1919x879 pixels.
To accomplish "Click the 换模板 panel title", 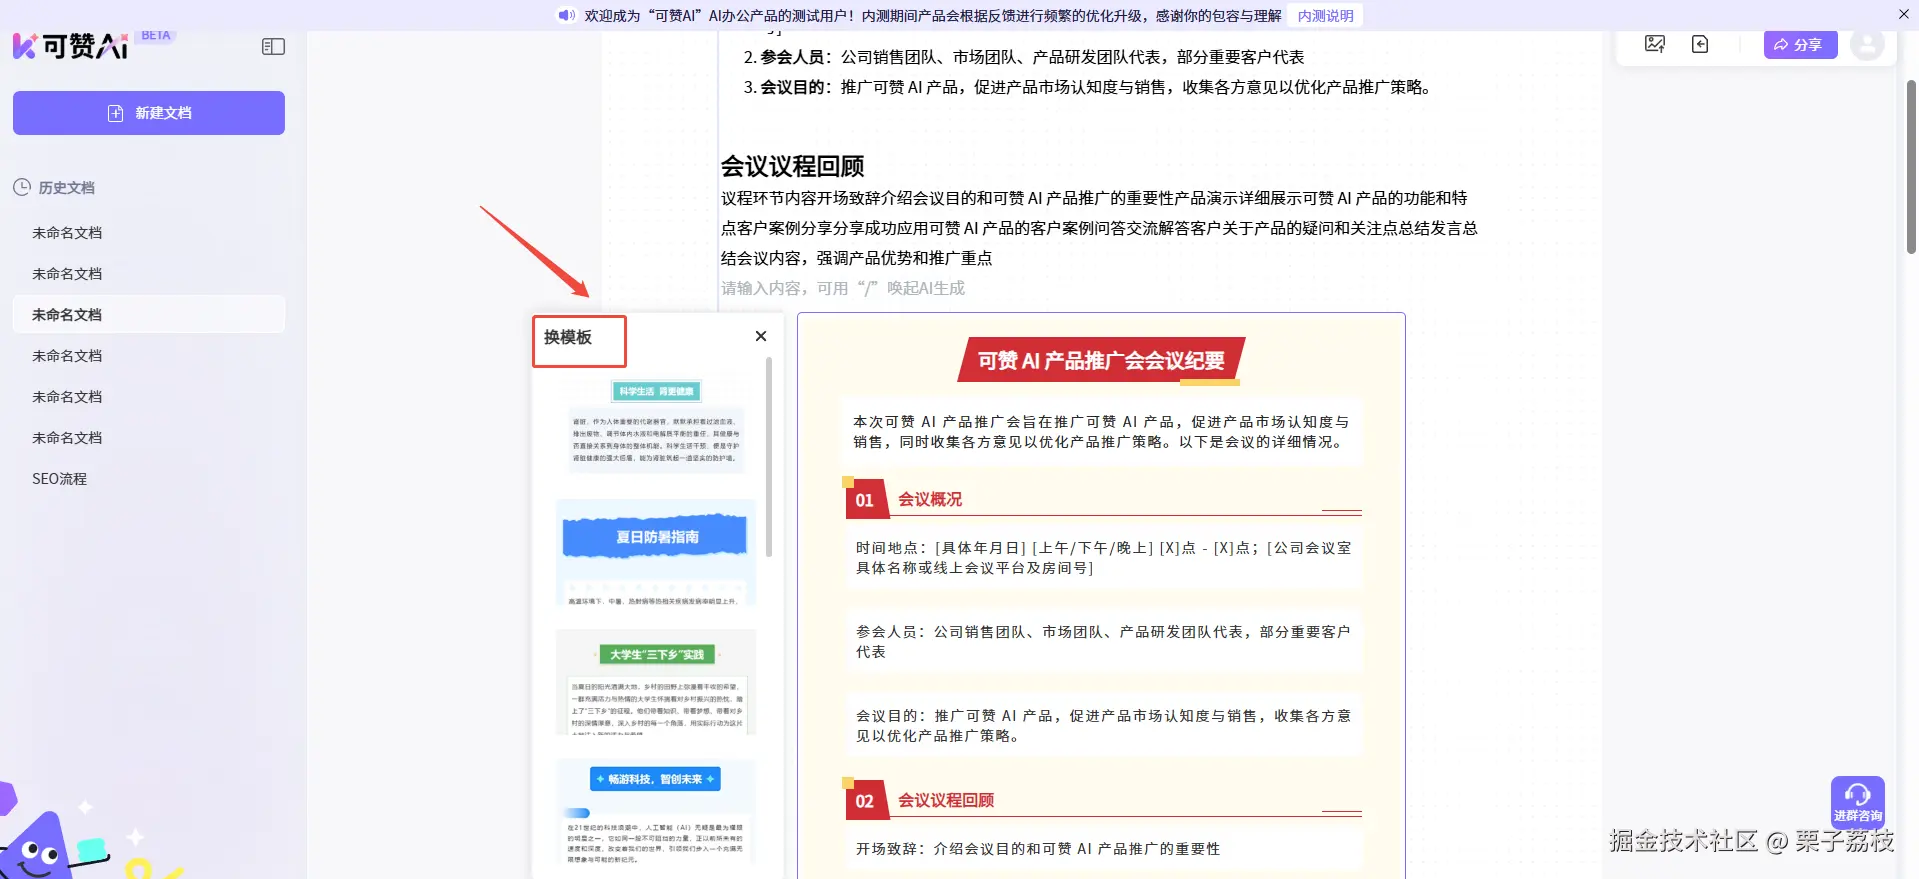I will [568, 338].
